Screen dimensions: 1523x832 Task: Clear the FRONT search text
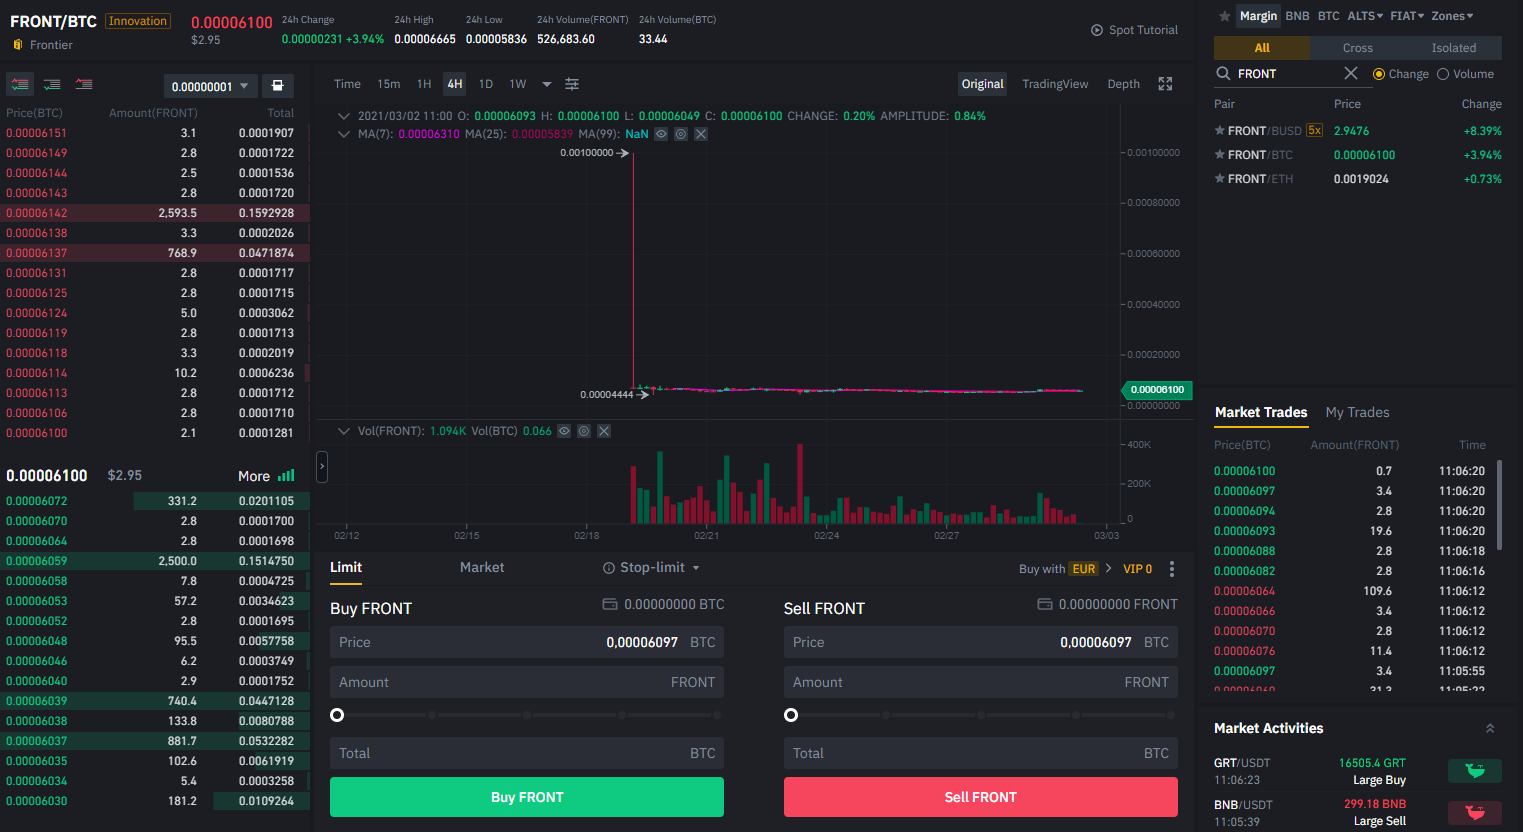coord(1351,73)
